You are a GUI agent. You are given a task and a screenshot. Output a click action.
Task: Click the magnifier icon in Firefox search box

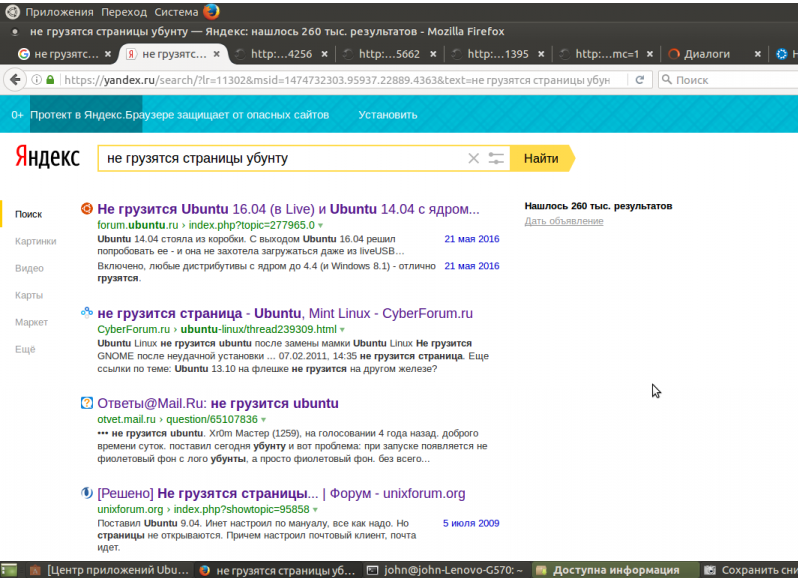[x=666, y=80]
